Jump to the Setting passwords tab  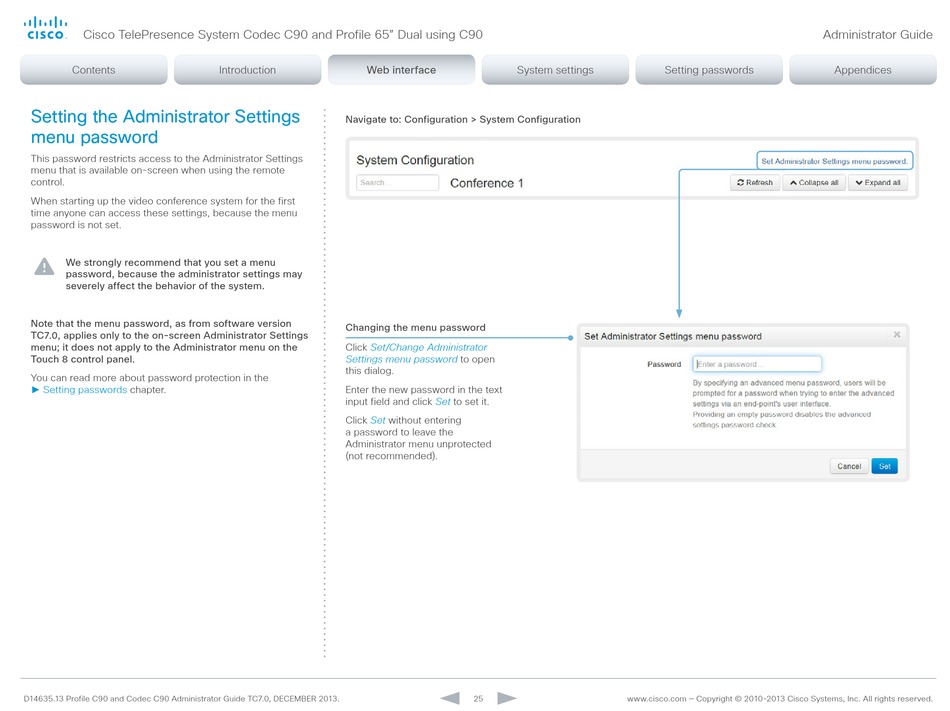point(709,70)
